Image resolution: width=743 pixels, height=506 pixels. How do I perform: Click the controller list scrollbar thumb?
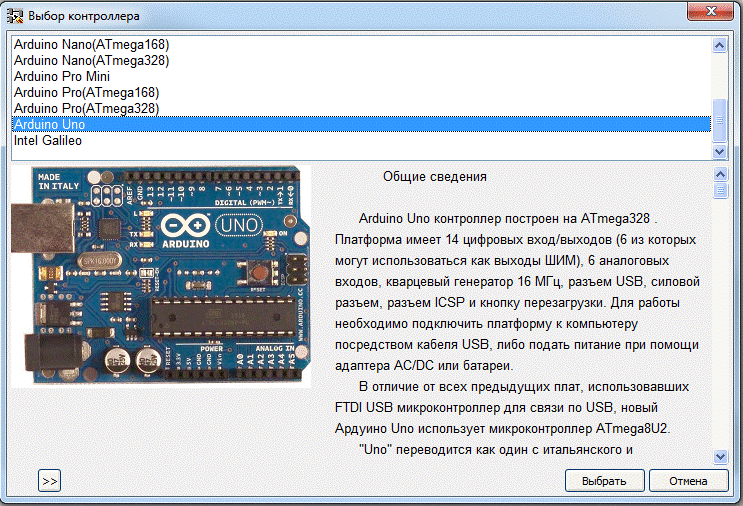pos(719,120)
